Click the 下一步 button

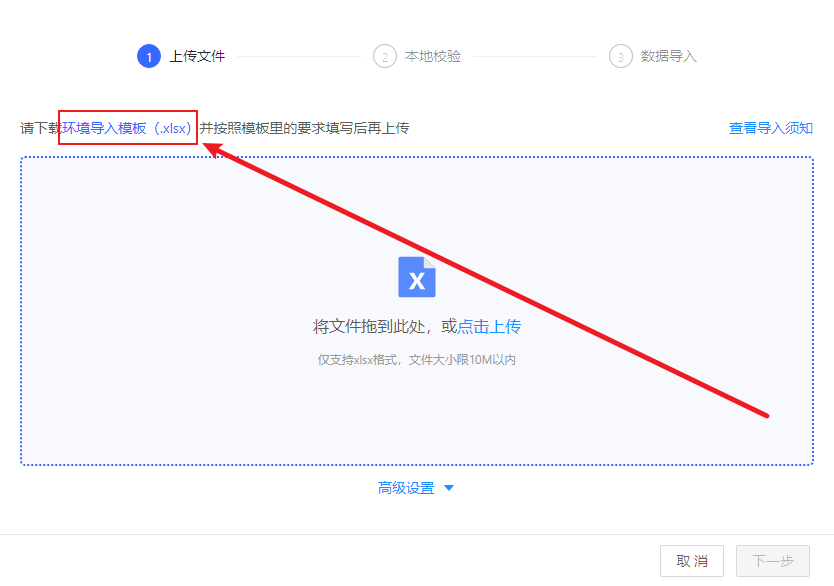pos(773,561)
